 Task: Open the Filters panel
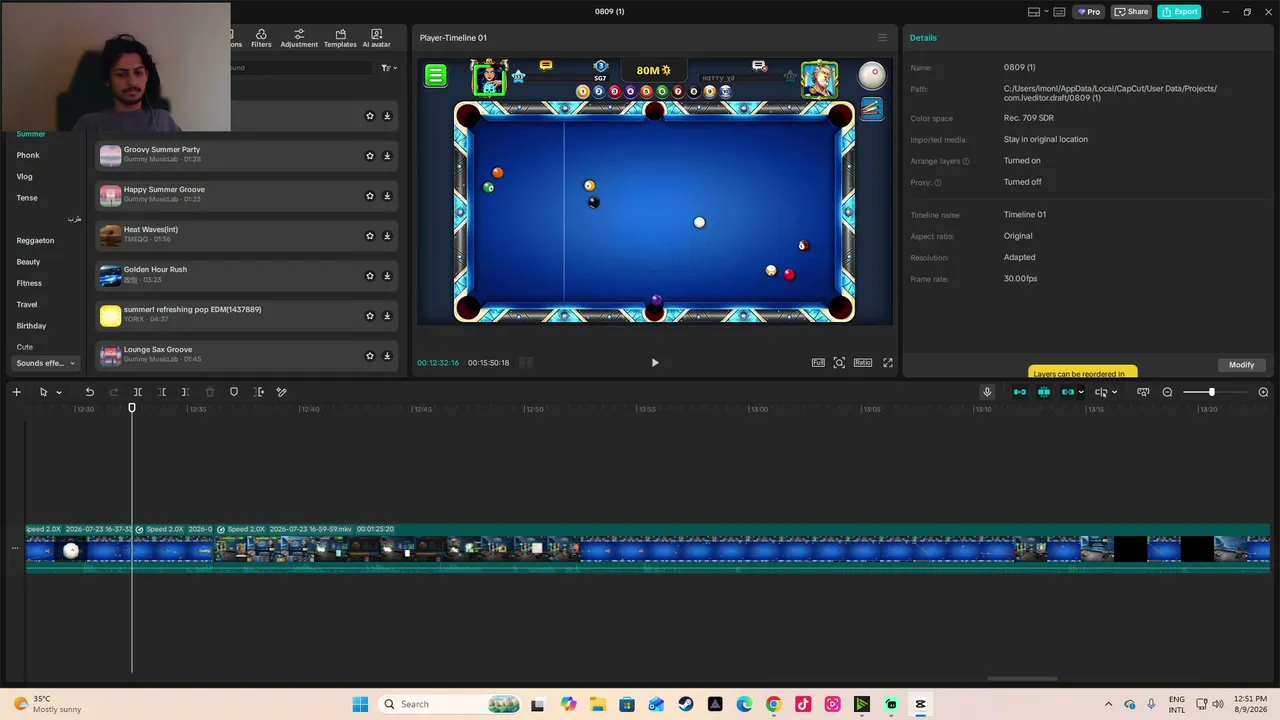point(261,38)
